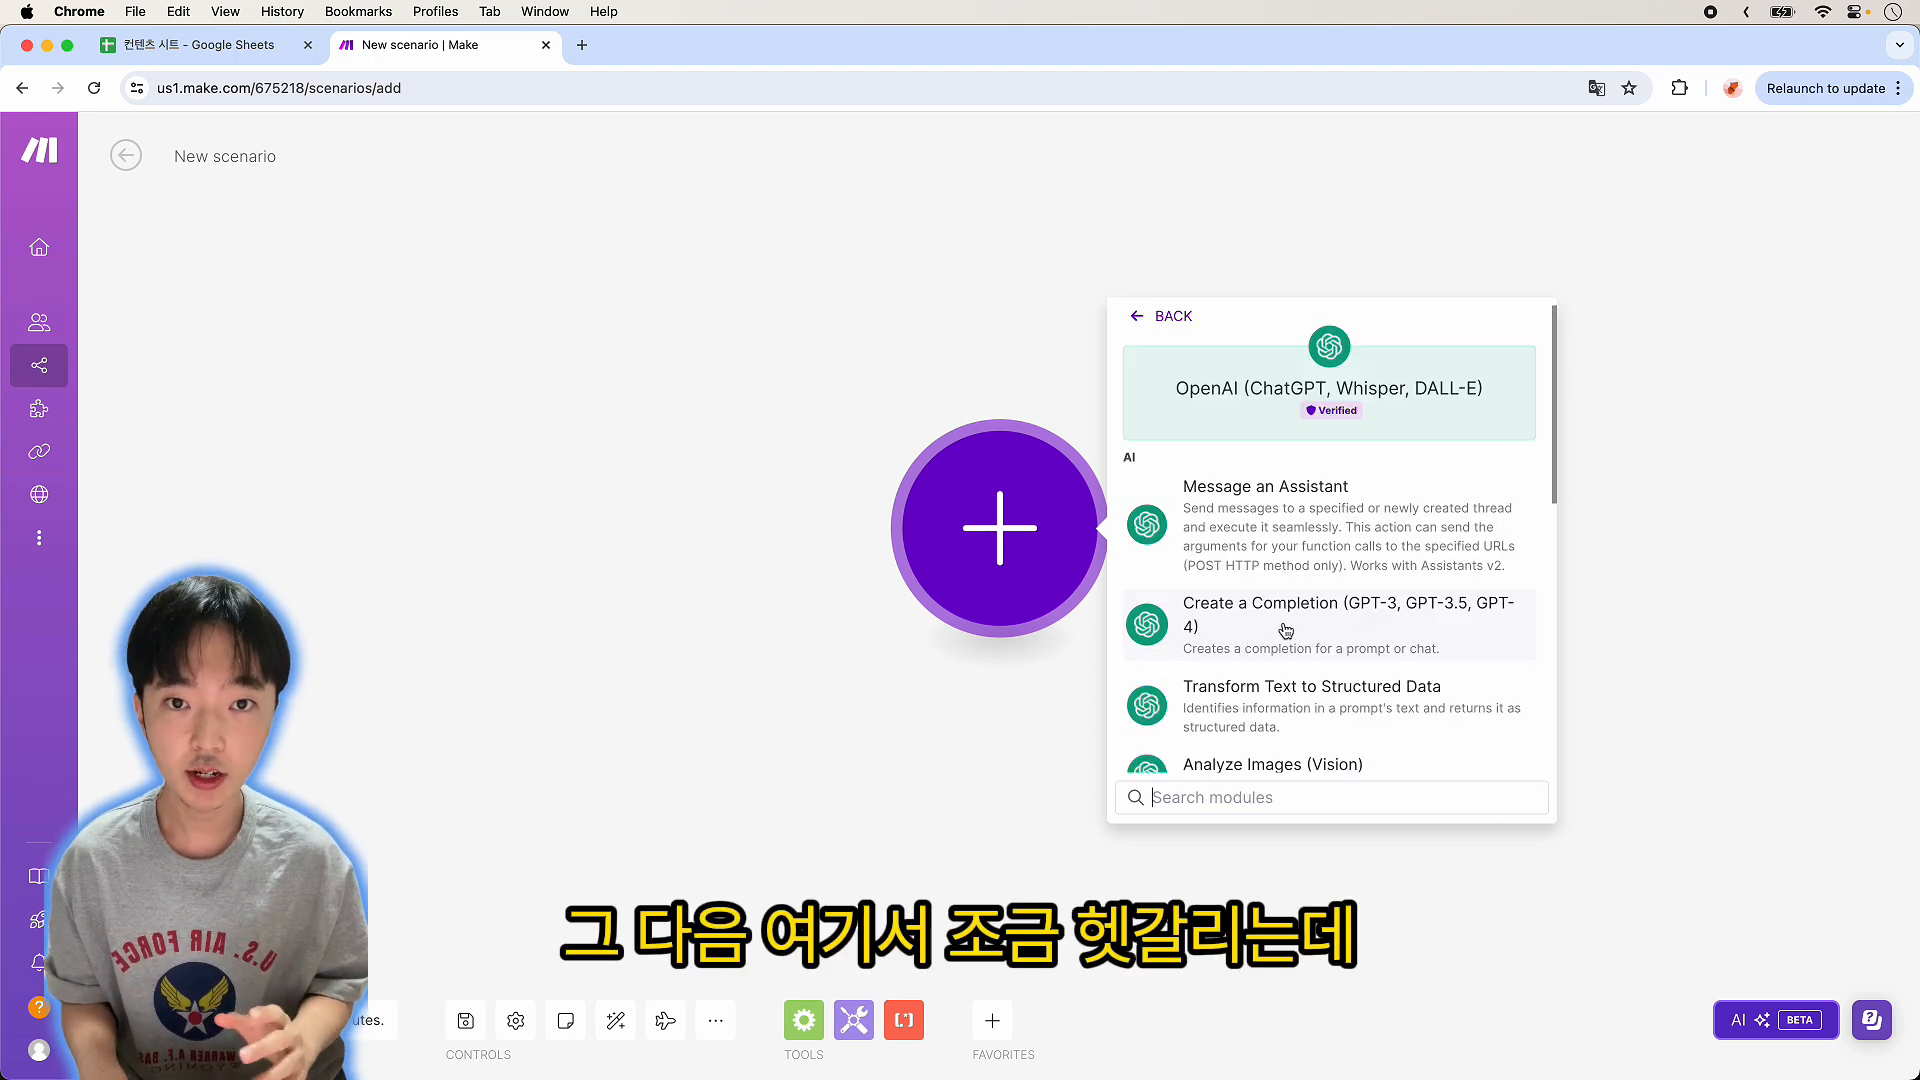Screen dimensions: 1920x1080
Task: Click the Controls gear icon in toolbar
Action: point(516,1021)
